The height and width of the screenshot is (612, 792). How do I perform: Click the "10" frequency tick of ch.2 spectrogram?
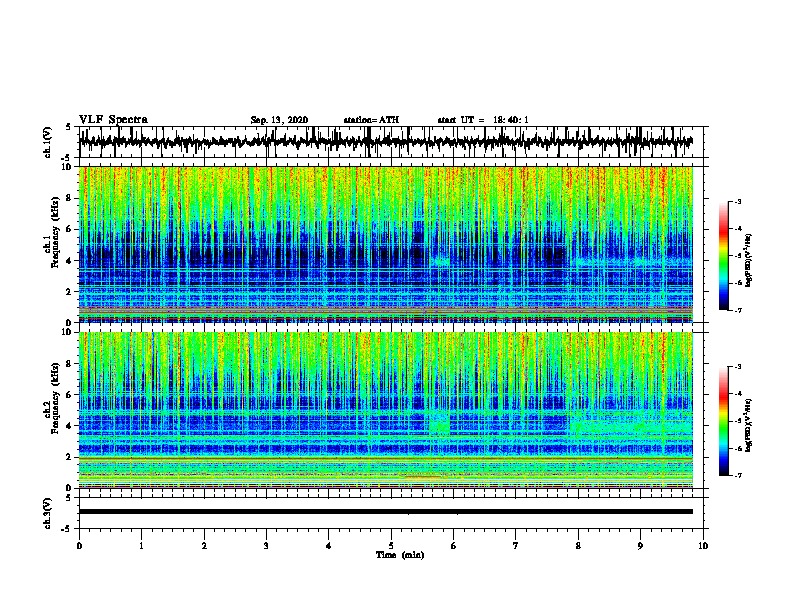point(67,332)
